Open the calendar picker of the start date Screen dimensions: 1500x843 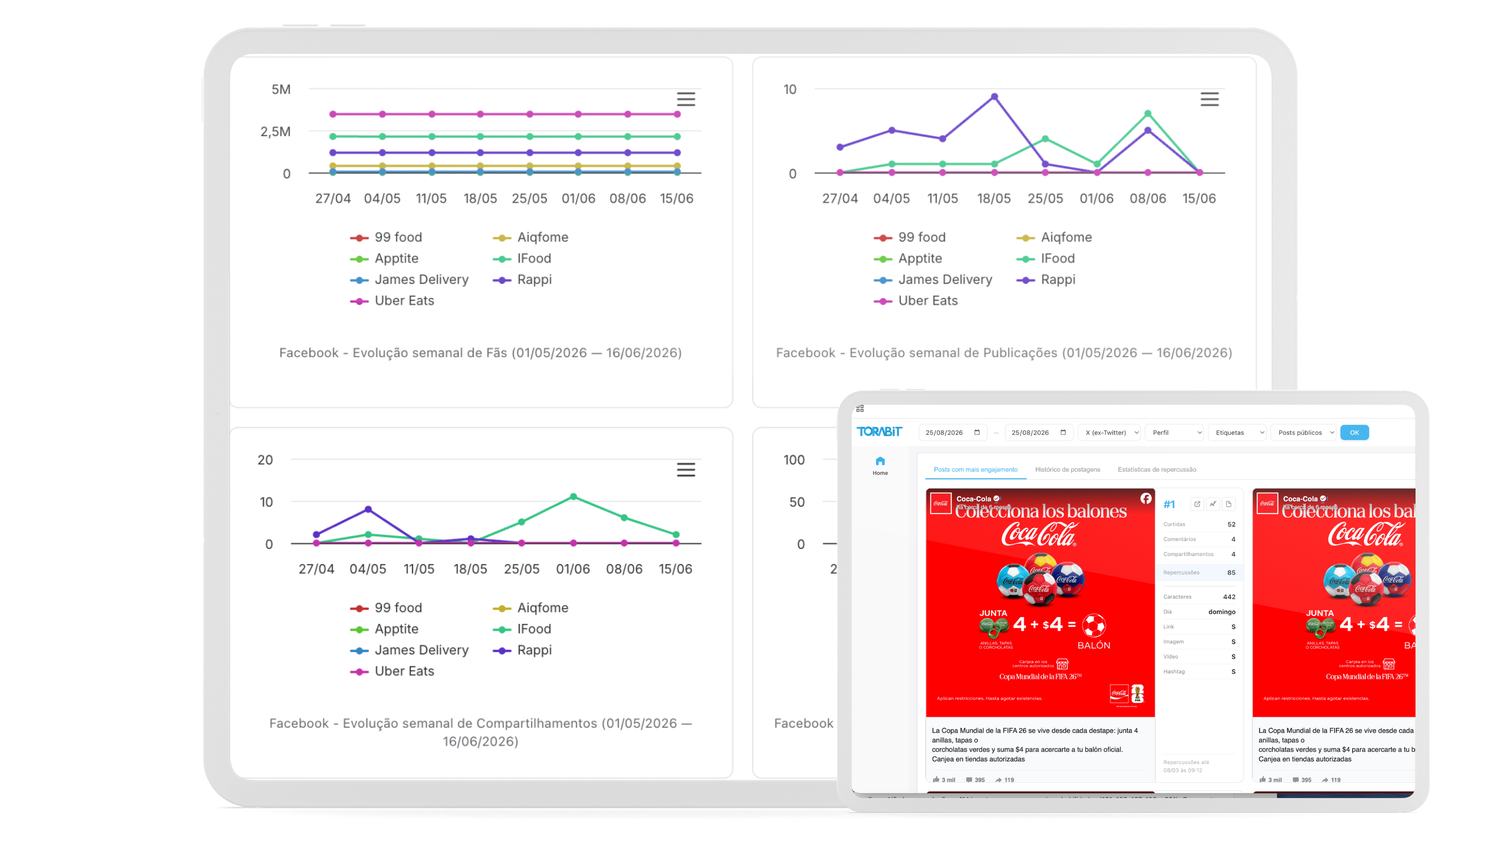pyautogui.click(x=977, y=433)
